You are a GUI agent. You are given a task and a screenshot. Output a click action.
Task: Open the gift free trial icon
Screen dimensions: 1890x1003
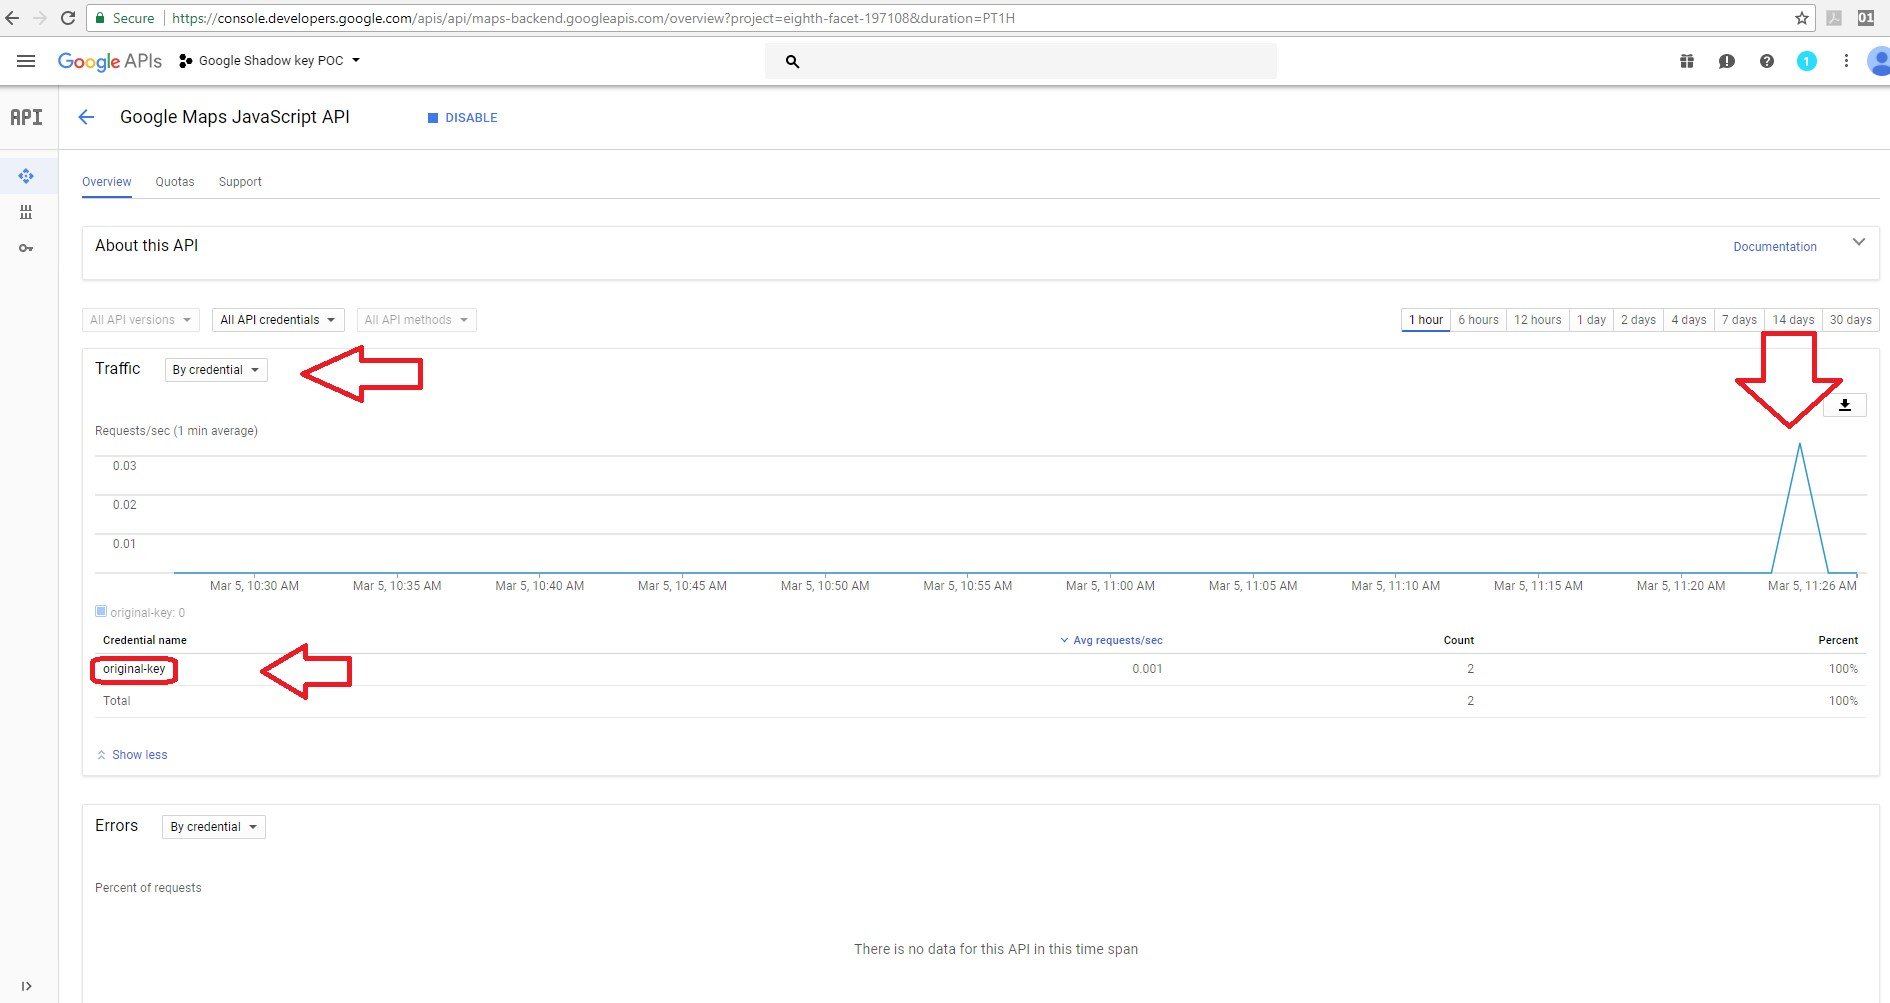click(x=1687, y=61)
